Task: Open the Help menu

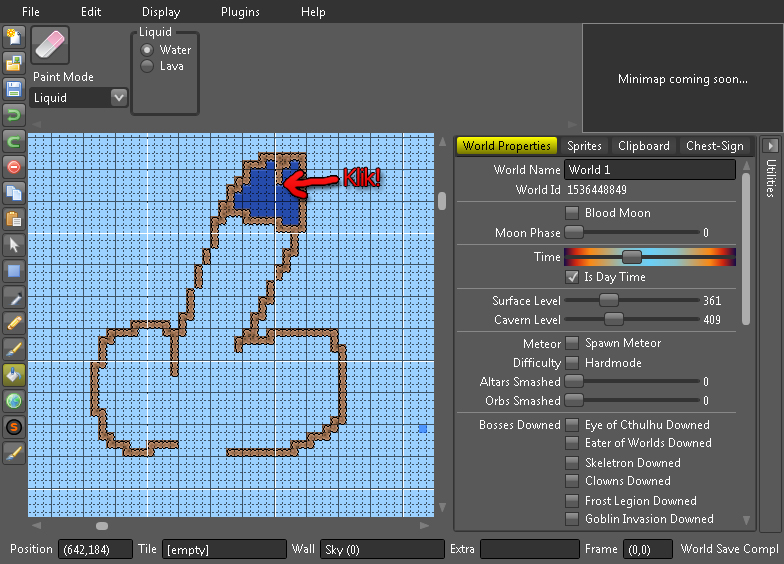Action: (x=313, y=12)
